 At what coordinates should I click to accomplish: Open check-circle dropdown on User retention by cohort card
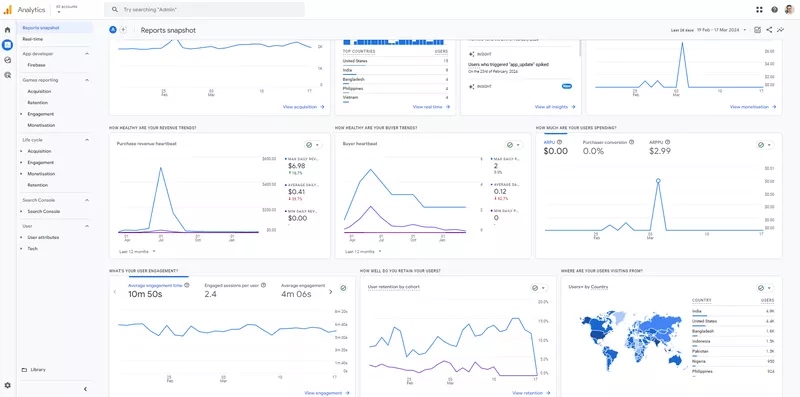point(539,288)
